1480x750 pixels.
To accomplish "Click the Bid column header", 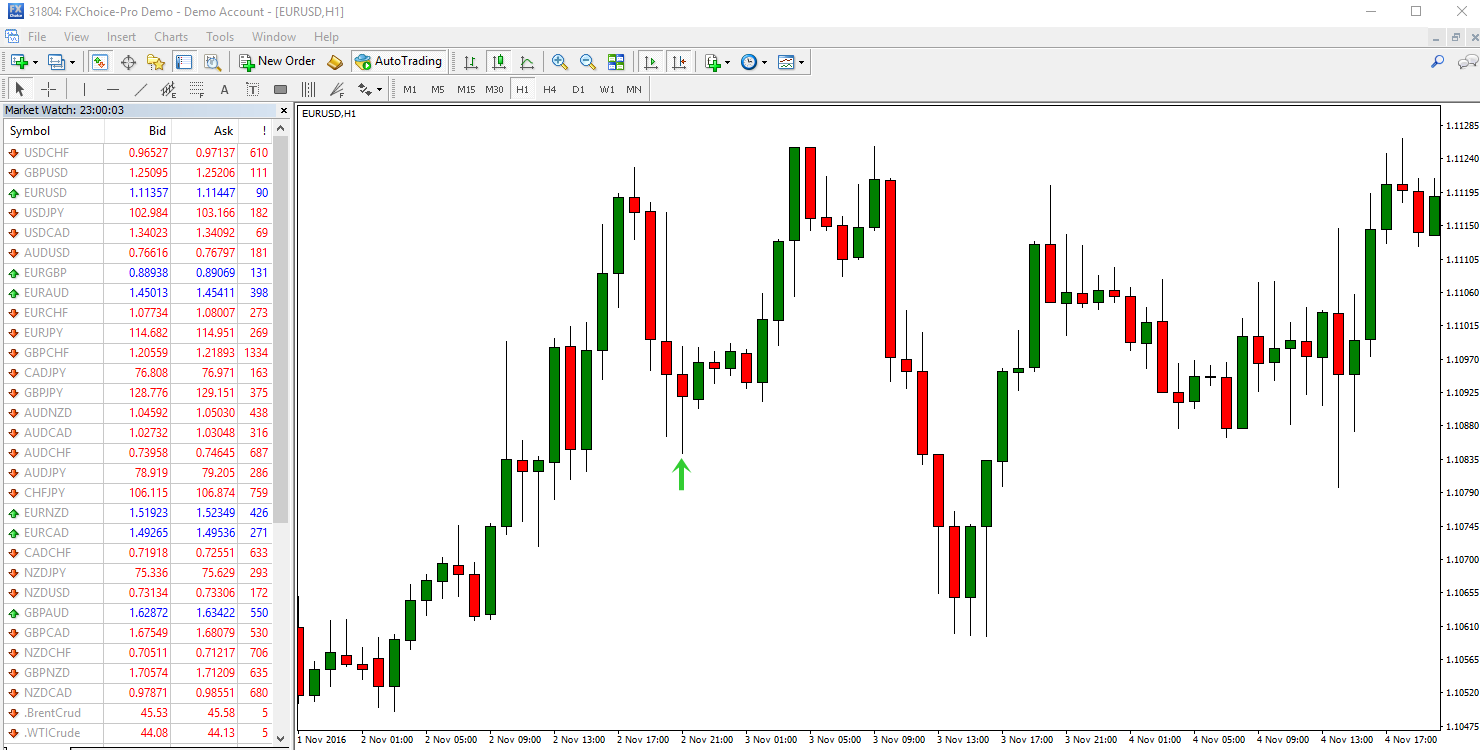I will tap(138, 131).
